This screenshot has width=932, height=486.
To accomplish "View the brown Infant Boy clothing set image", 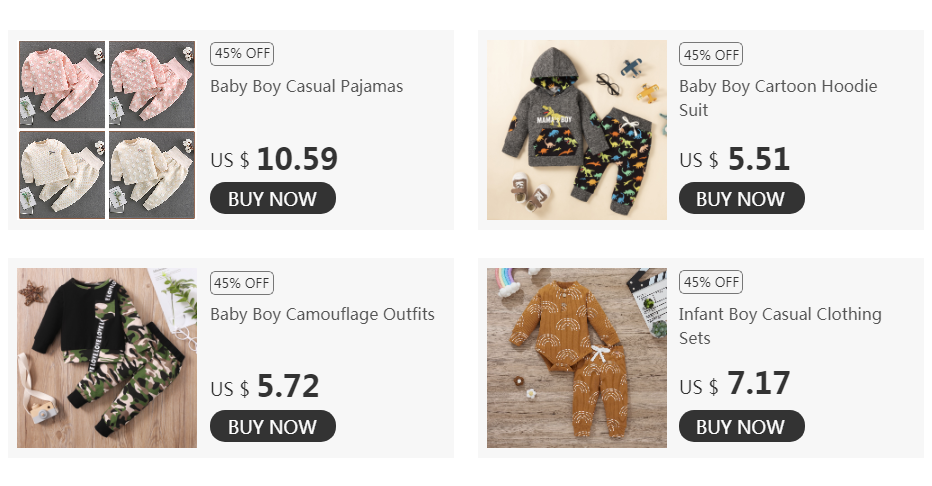I will pos(576,358).
